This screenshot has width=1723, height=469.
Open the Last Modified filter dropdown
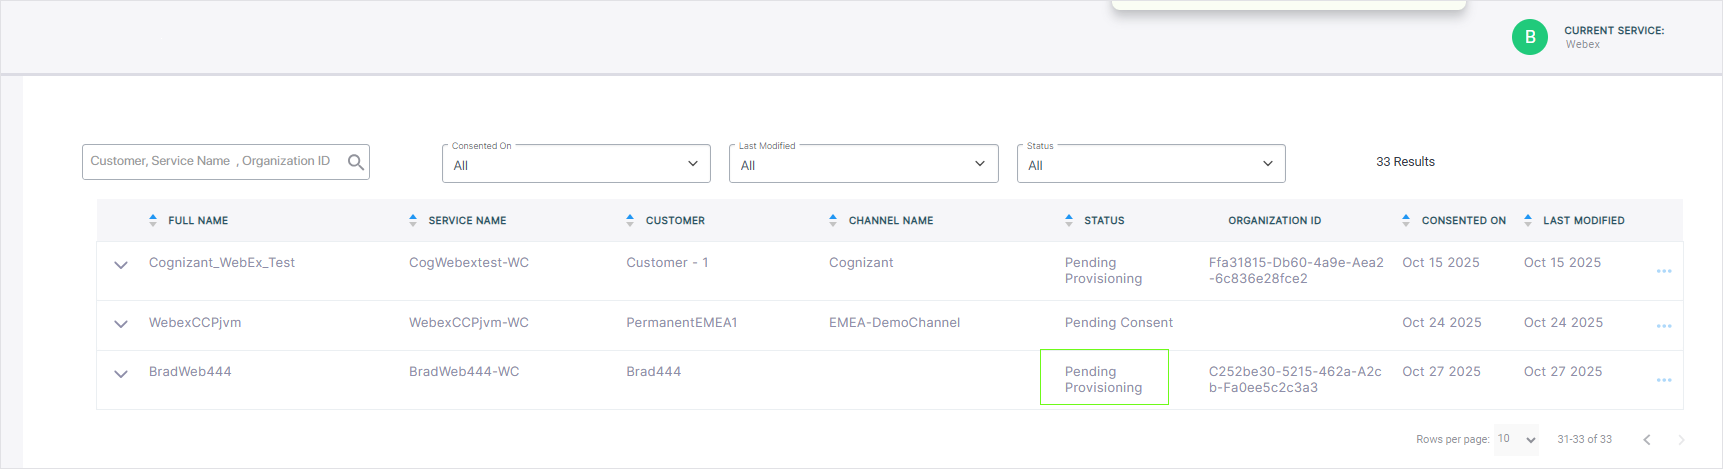click(x=864, y=164)
